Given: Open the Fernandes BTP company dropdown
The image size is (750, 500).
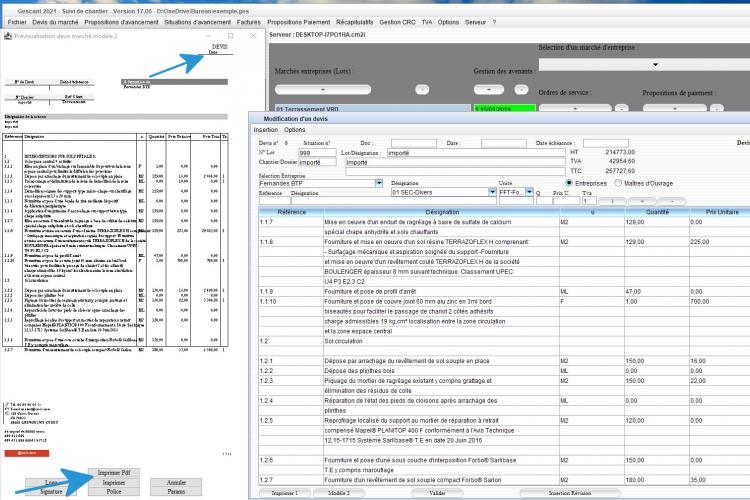Looking at the screenshot, I should [379, 183].
